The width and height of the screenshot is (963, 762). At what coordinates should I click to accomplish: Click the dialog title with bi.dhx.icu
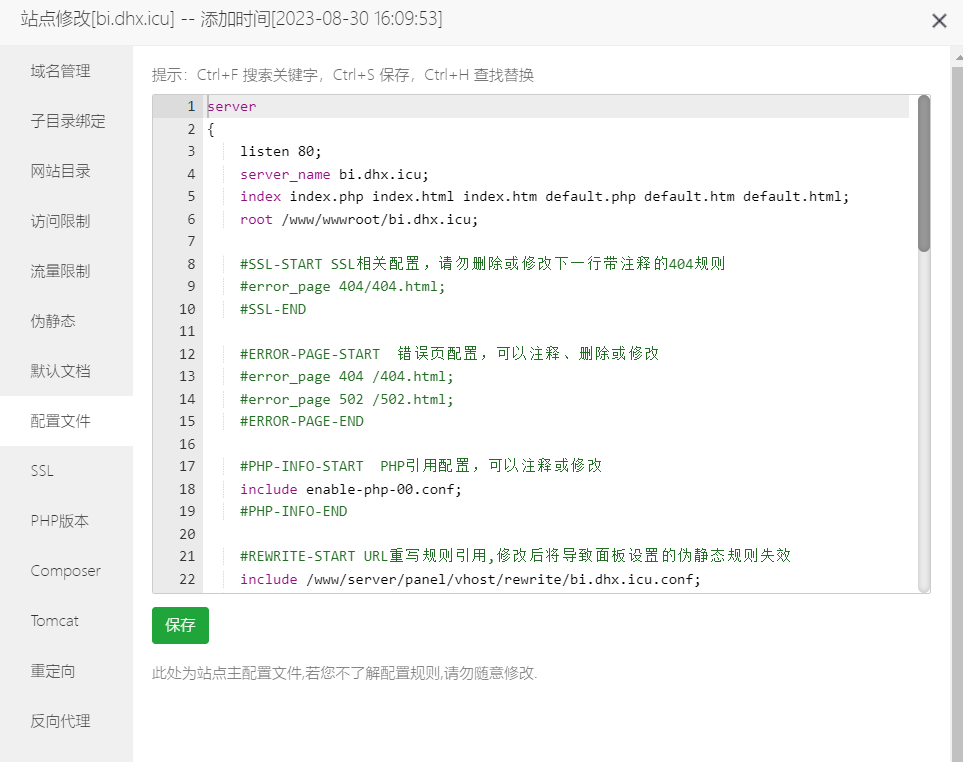click(231, 19)
